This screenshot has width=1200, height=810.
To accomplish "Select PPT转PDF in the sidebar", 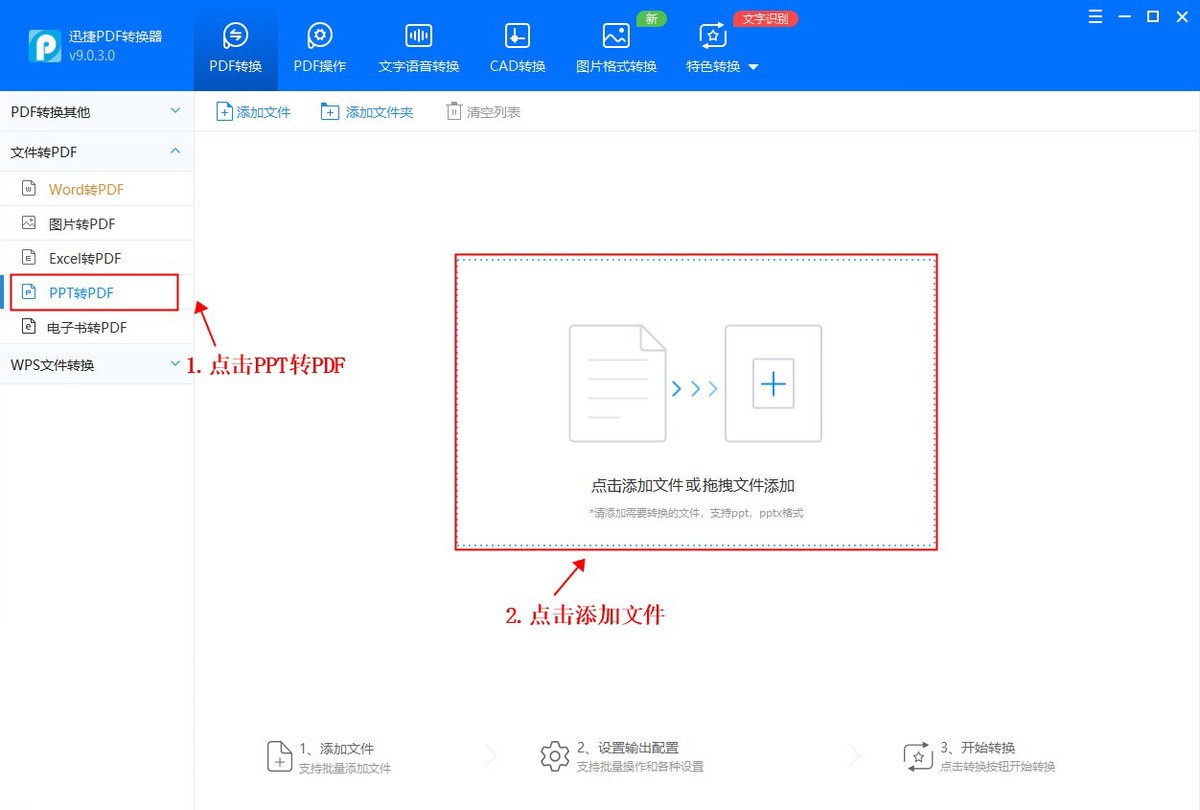I will tap(80, 292).
